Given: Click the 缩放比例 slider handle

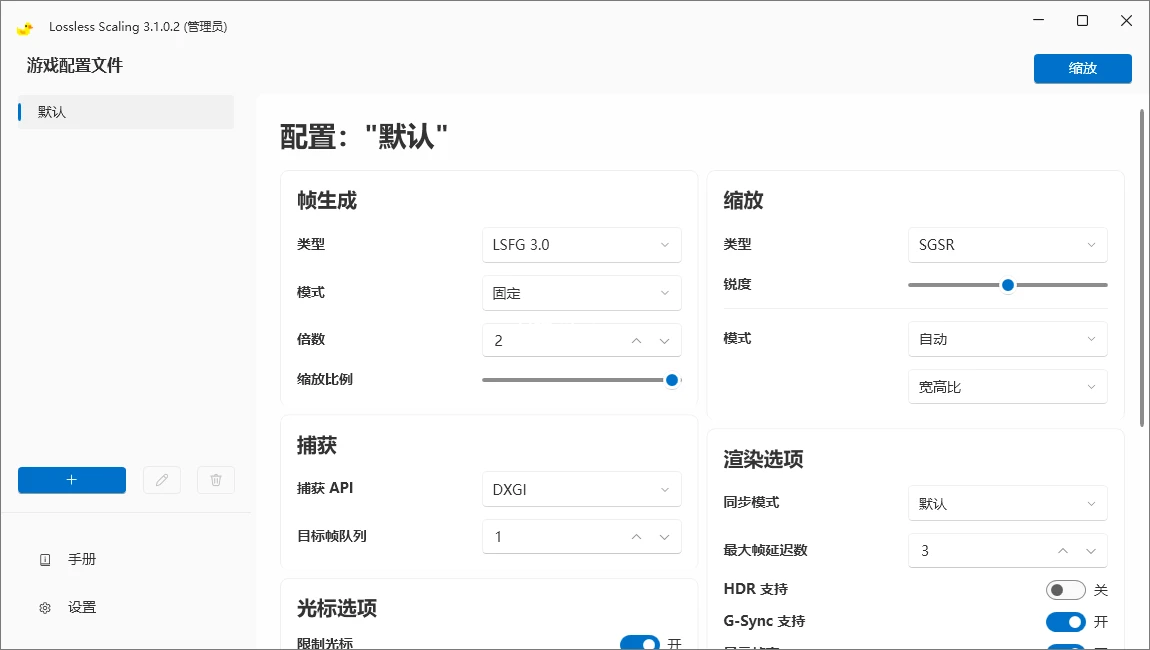Looking at the screenshot, I should tap(672, 380).
